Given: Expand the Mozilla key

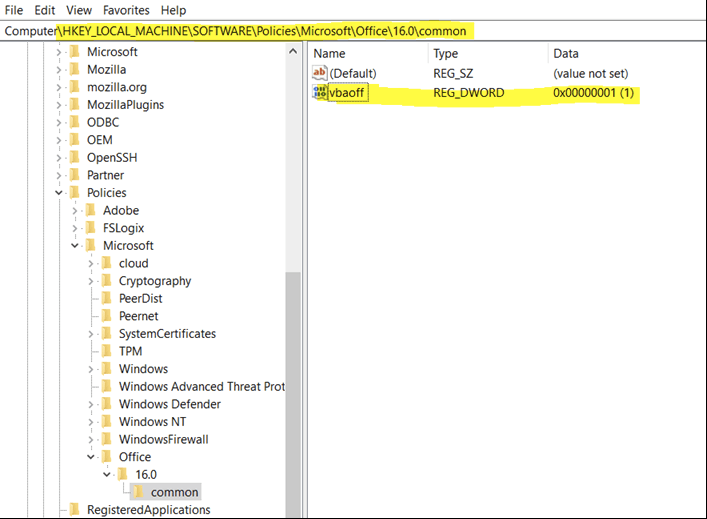Looking at the screenshot, I should coord(59,70).
